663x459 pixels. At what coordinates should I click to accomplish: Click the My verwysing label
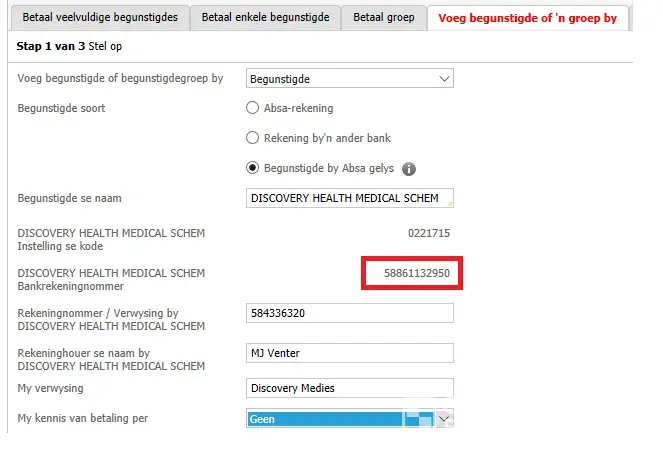click(50, 388)
